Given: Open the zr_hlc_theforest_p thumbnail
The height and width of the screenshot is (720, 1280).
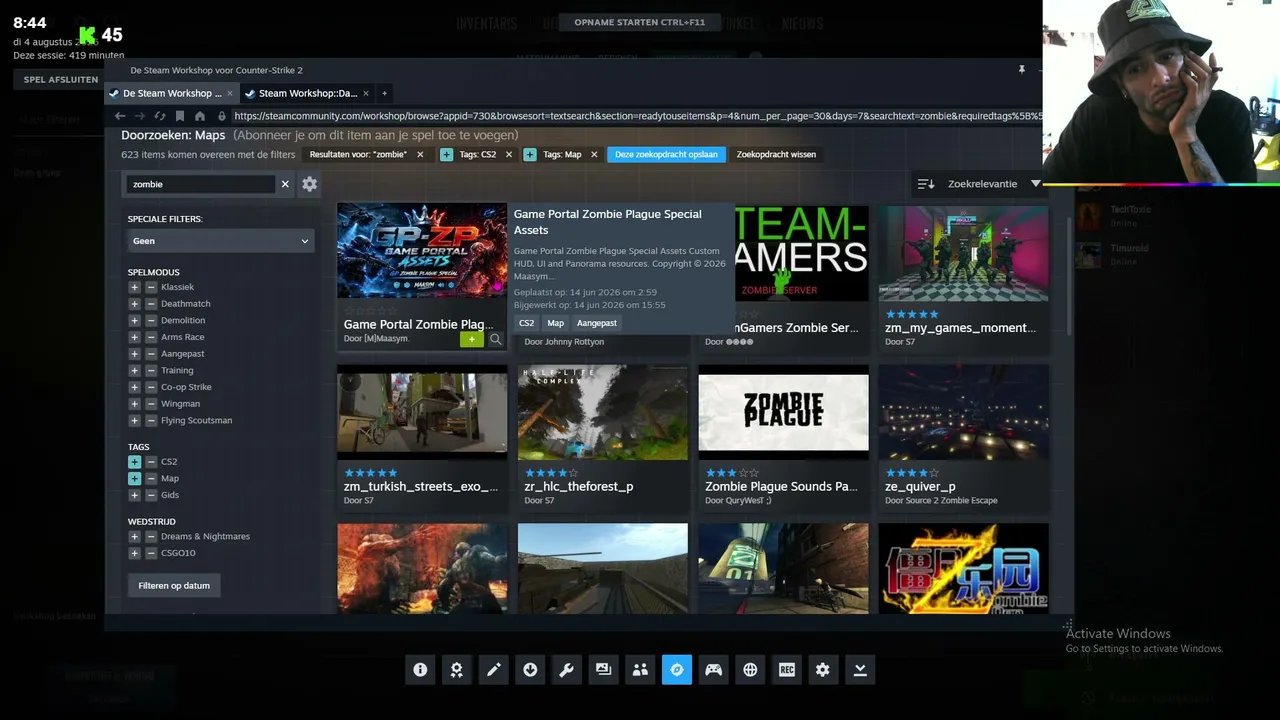Looking at the screenshot, I should click(x=603, y=412).
